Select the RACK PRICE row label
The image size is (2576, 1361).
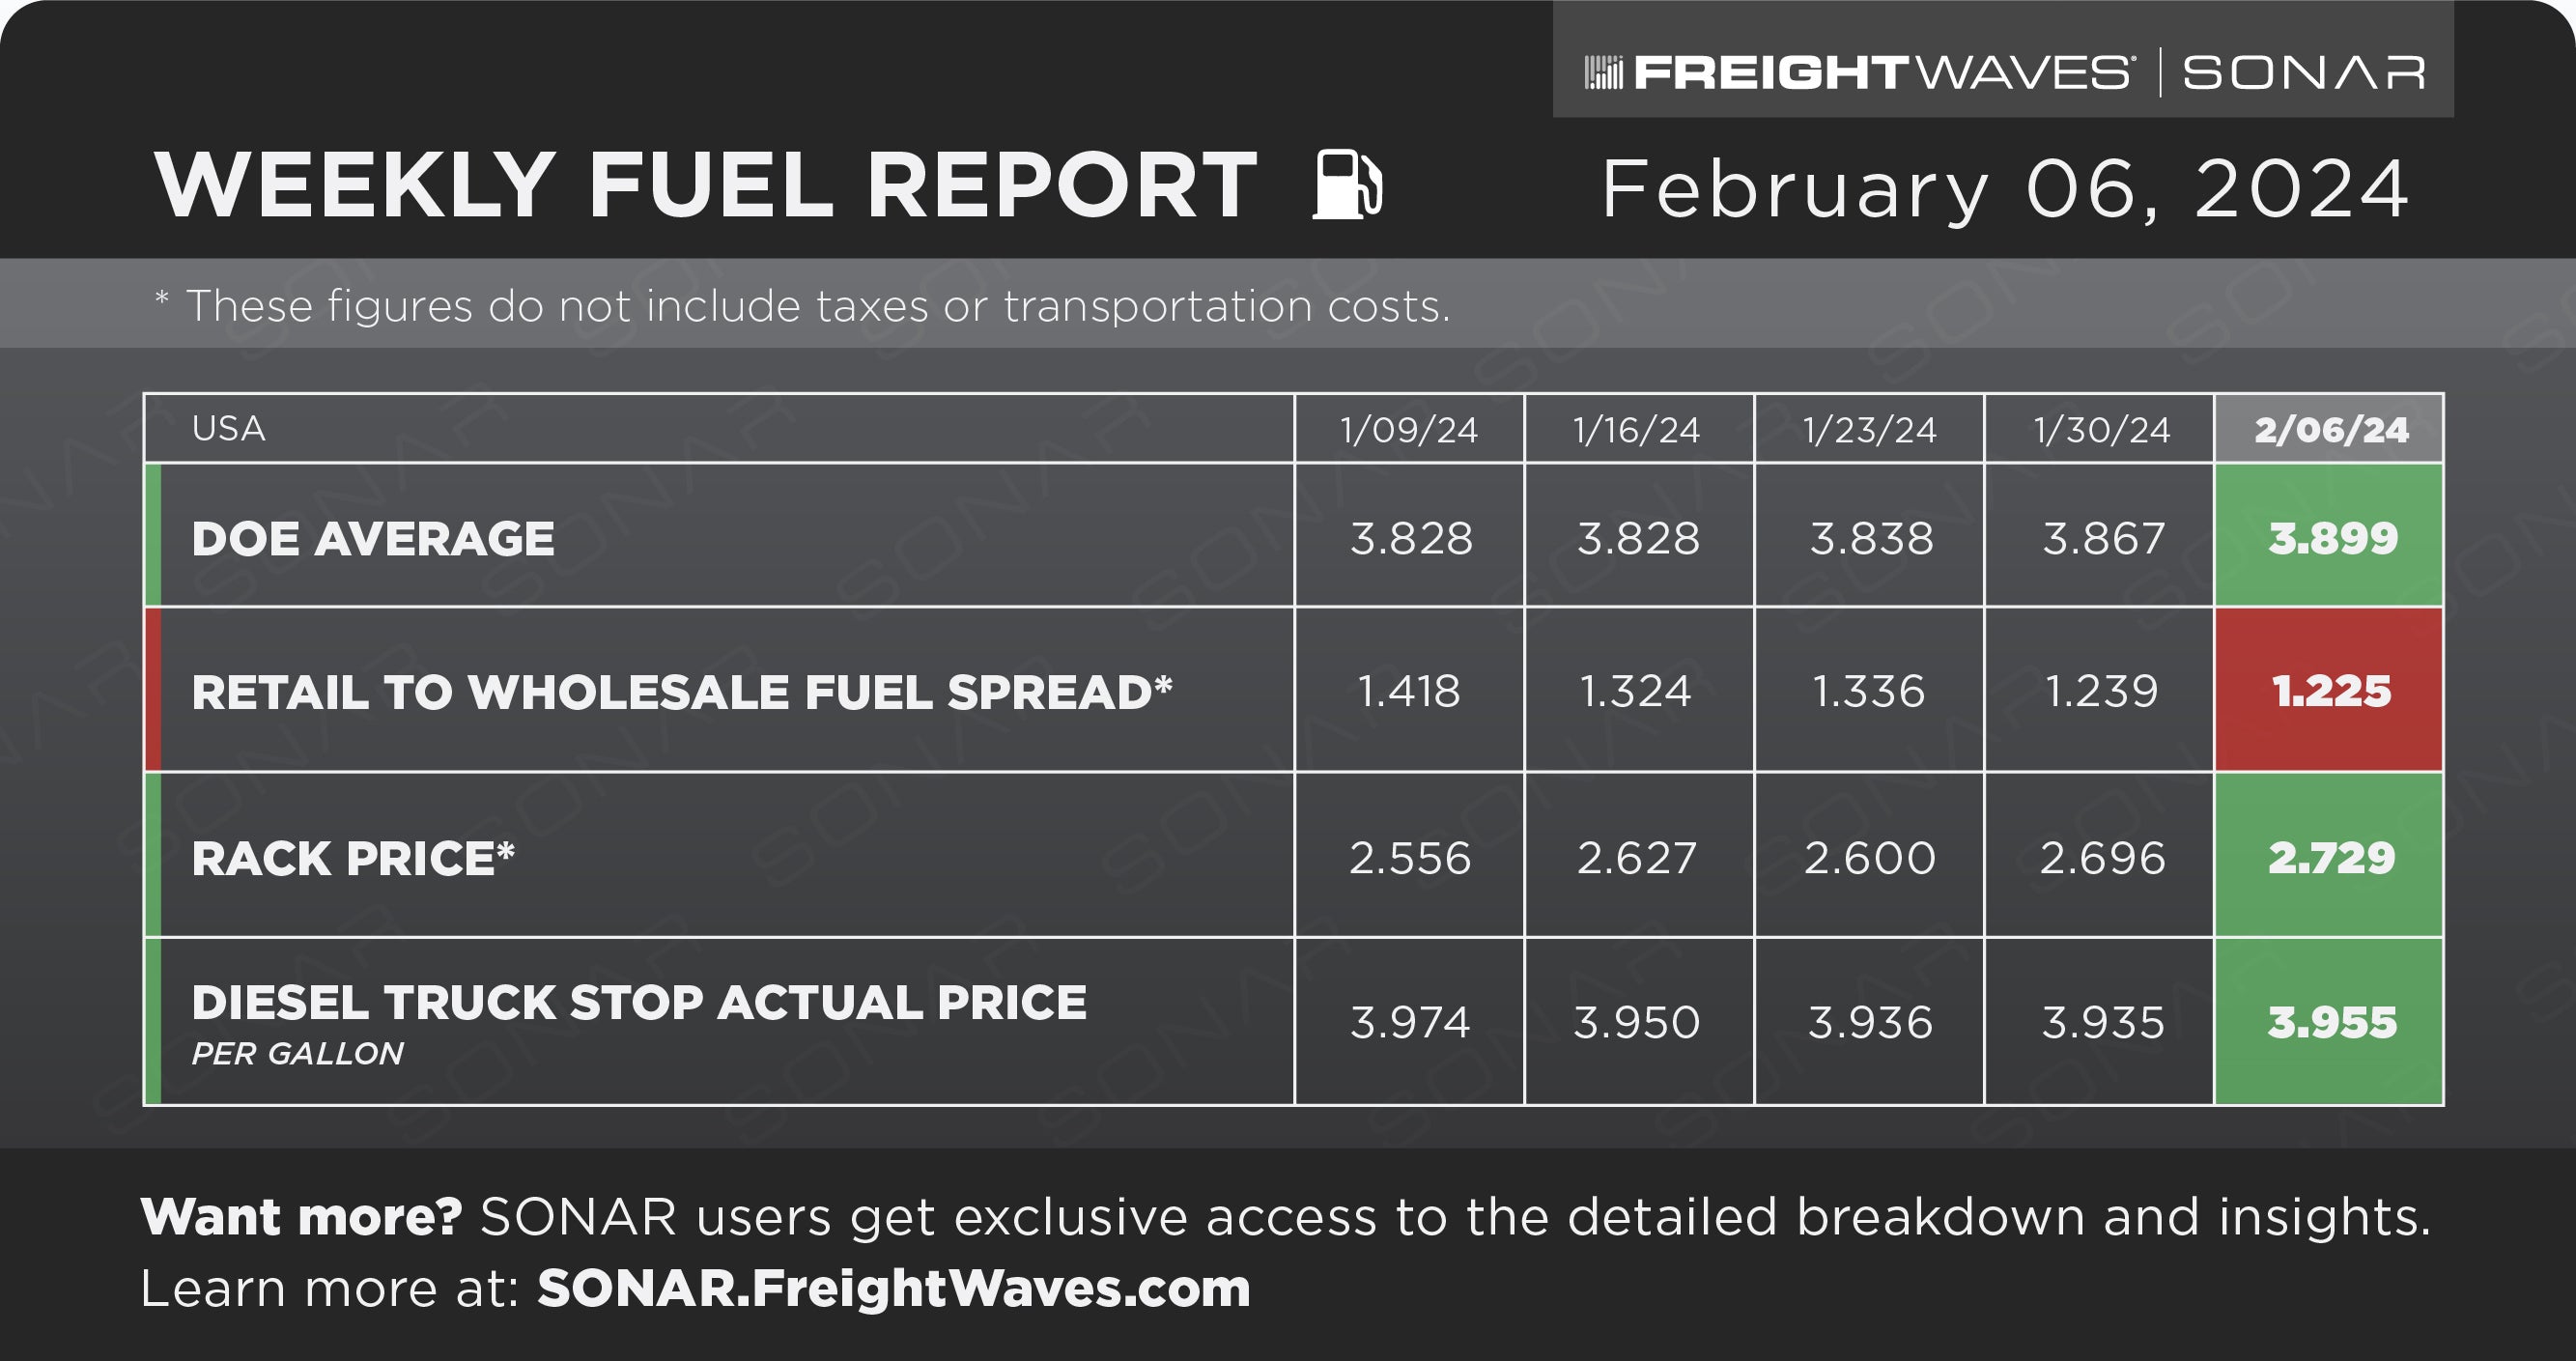tap(353, 858)
